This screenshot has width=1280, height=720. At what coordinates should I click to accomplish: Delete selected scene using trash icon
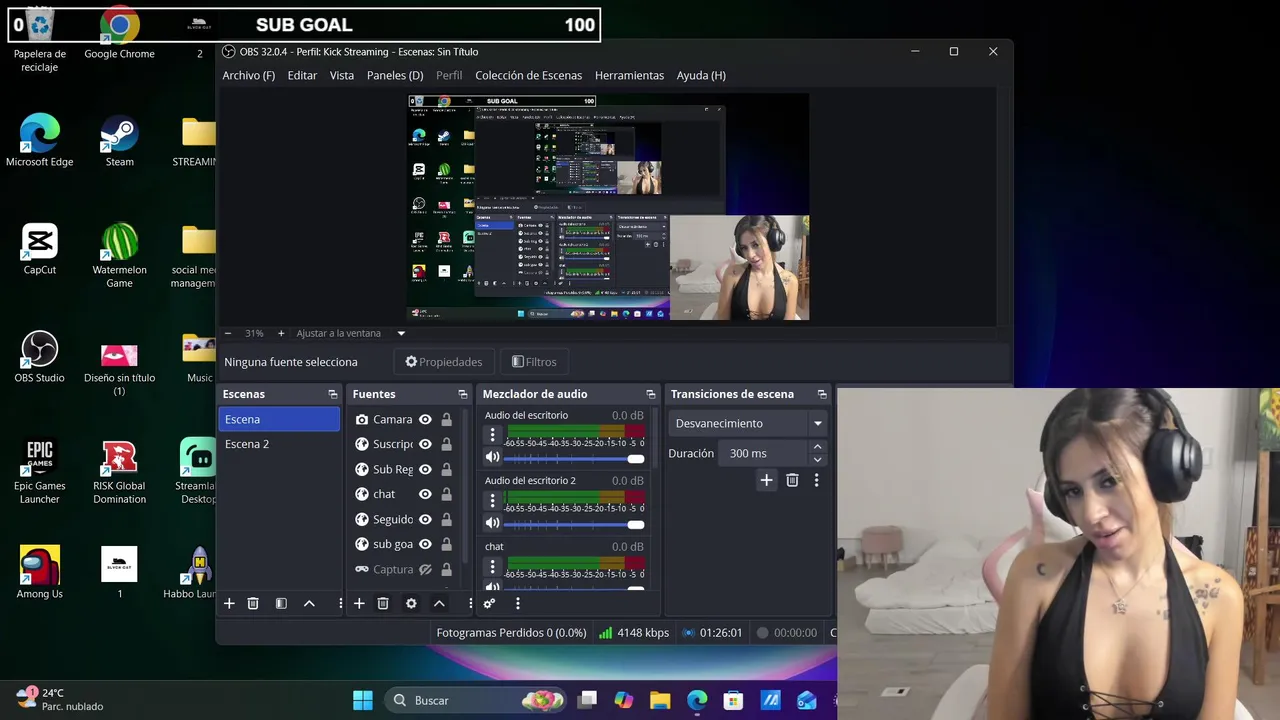(253, 603)
